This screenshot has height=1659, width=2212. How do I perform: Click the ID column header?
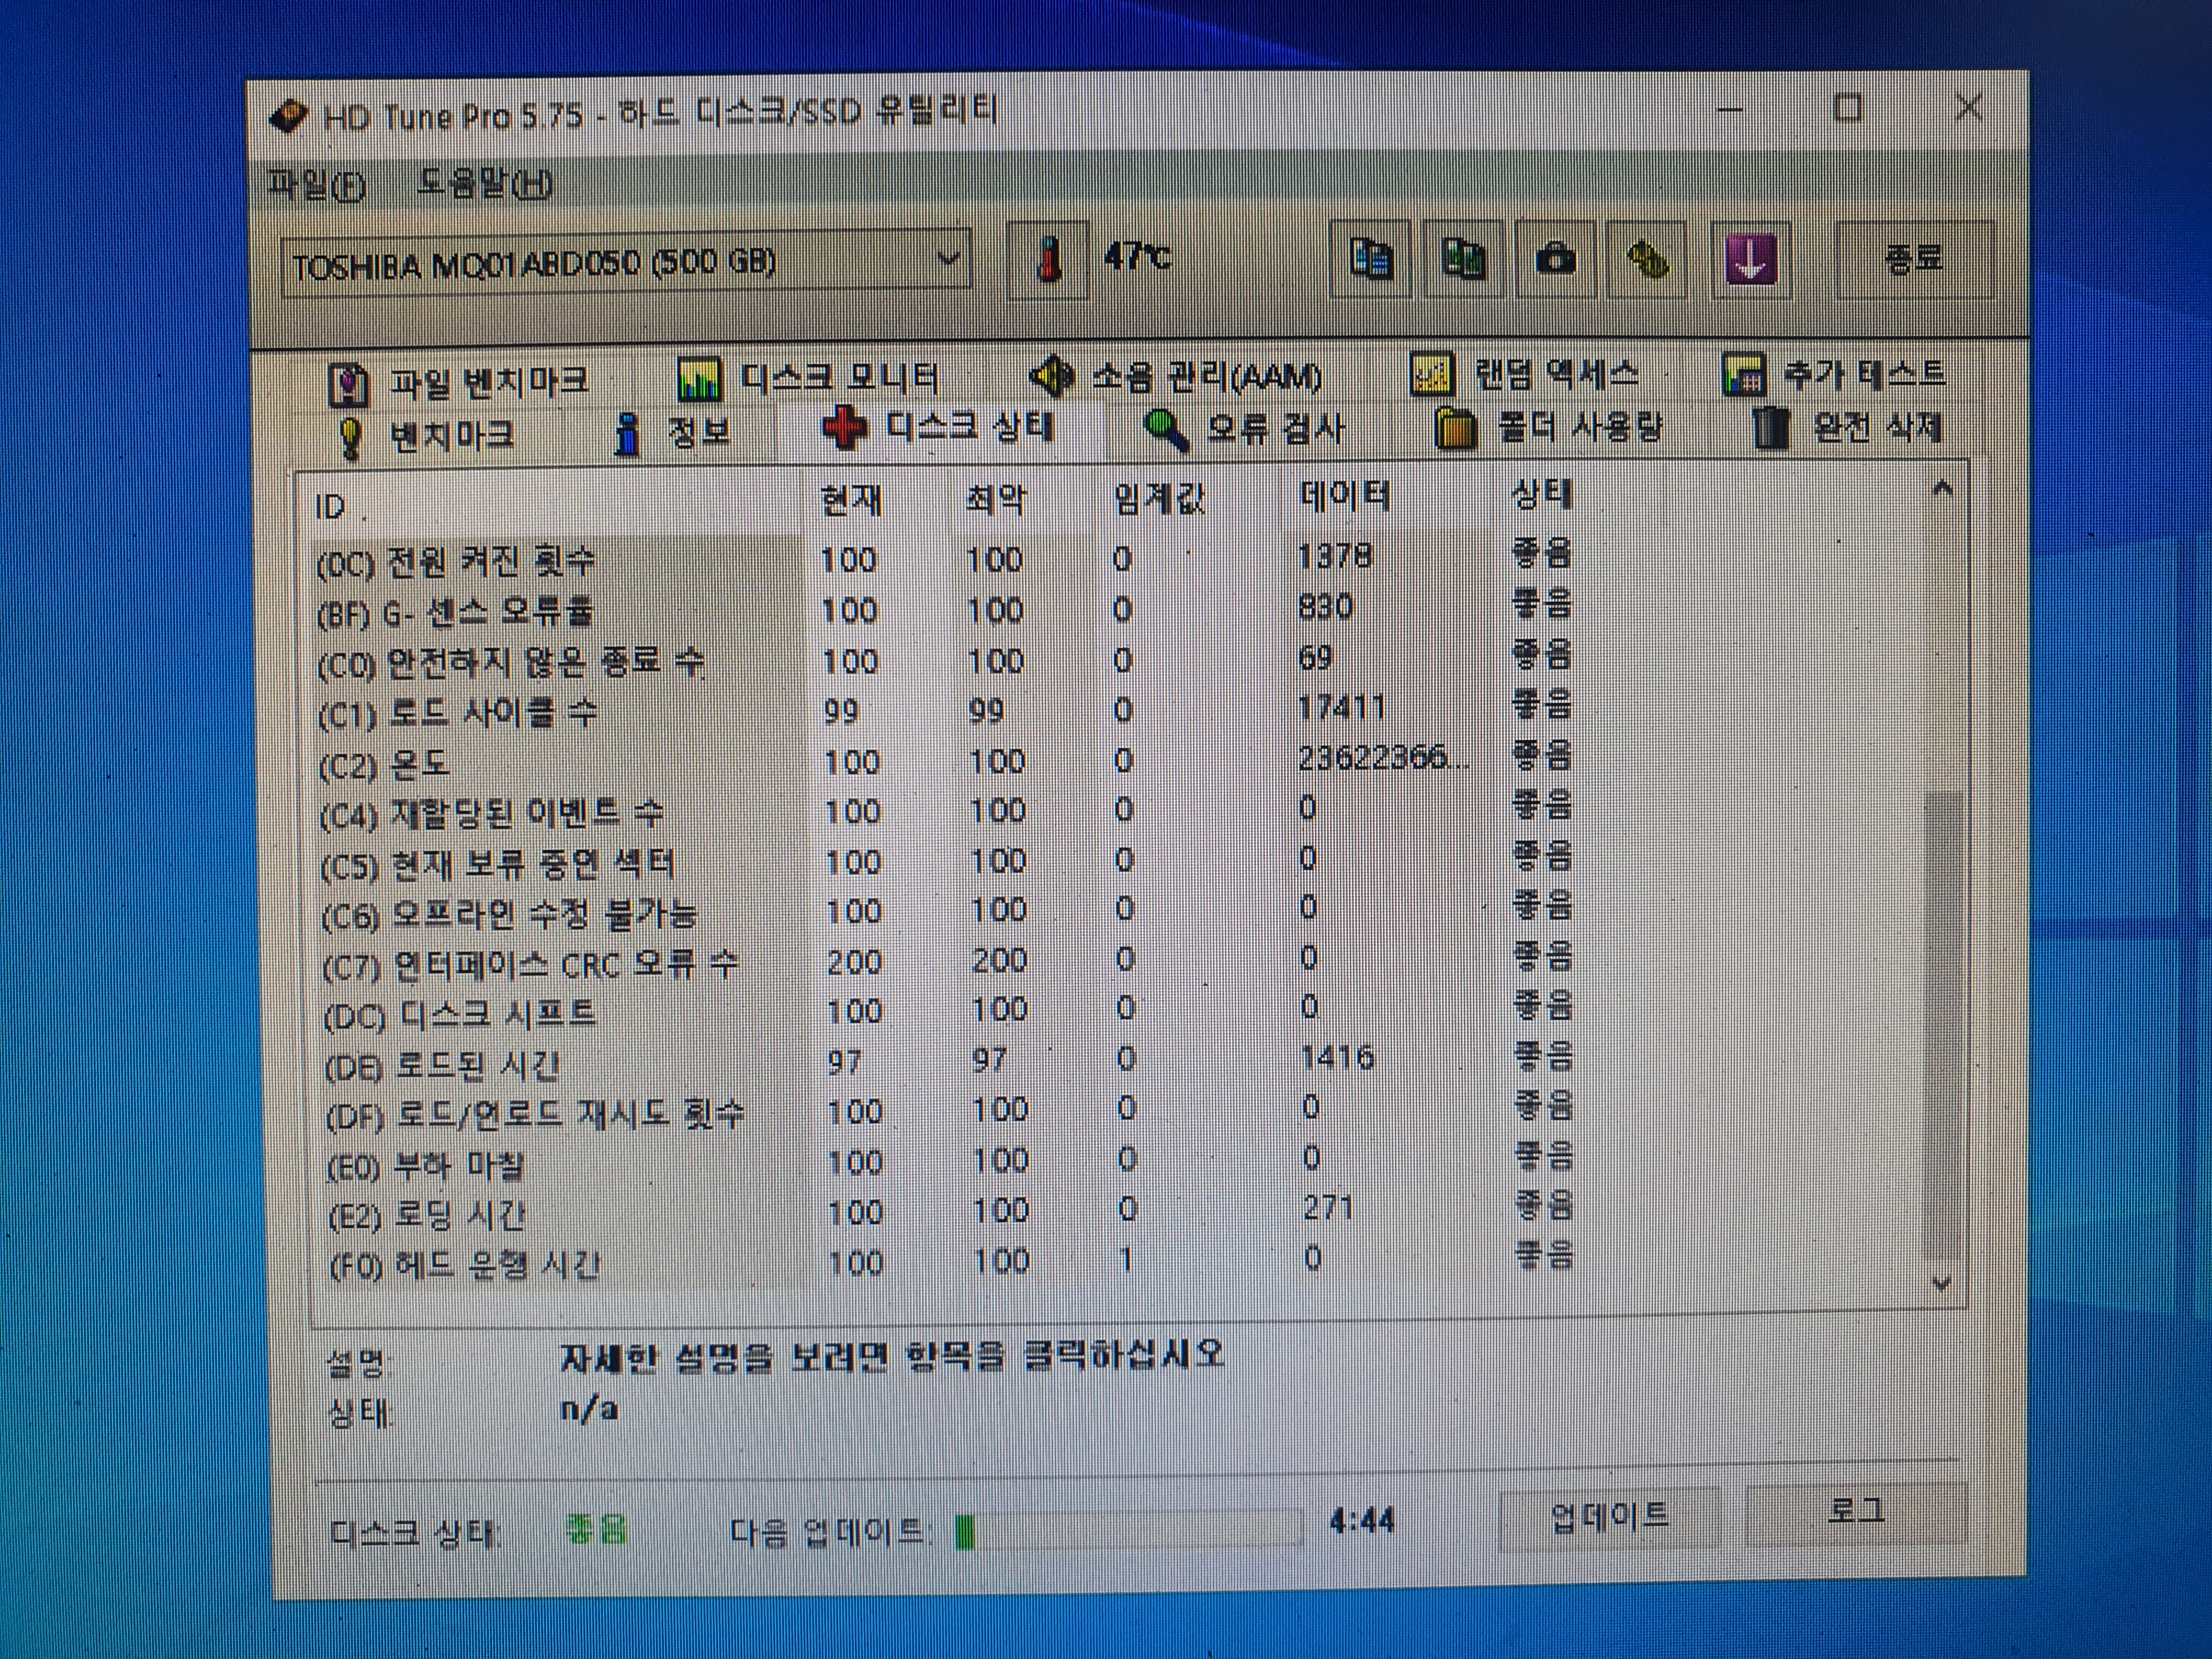(552, 505)
